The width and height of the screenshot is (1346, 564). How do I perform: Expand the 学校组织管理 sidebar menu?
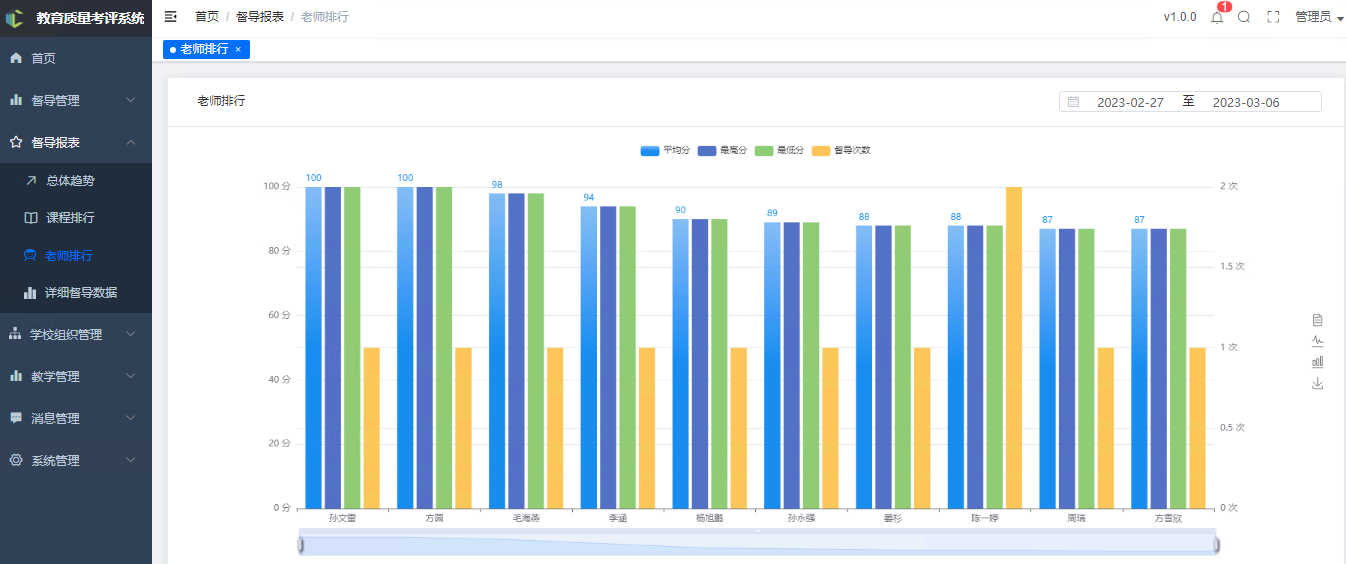point(76,334)
